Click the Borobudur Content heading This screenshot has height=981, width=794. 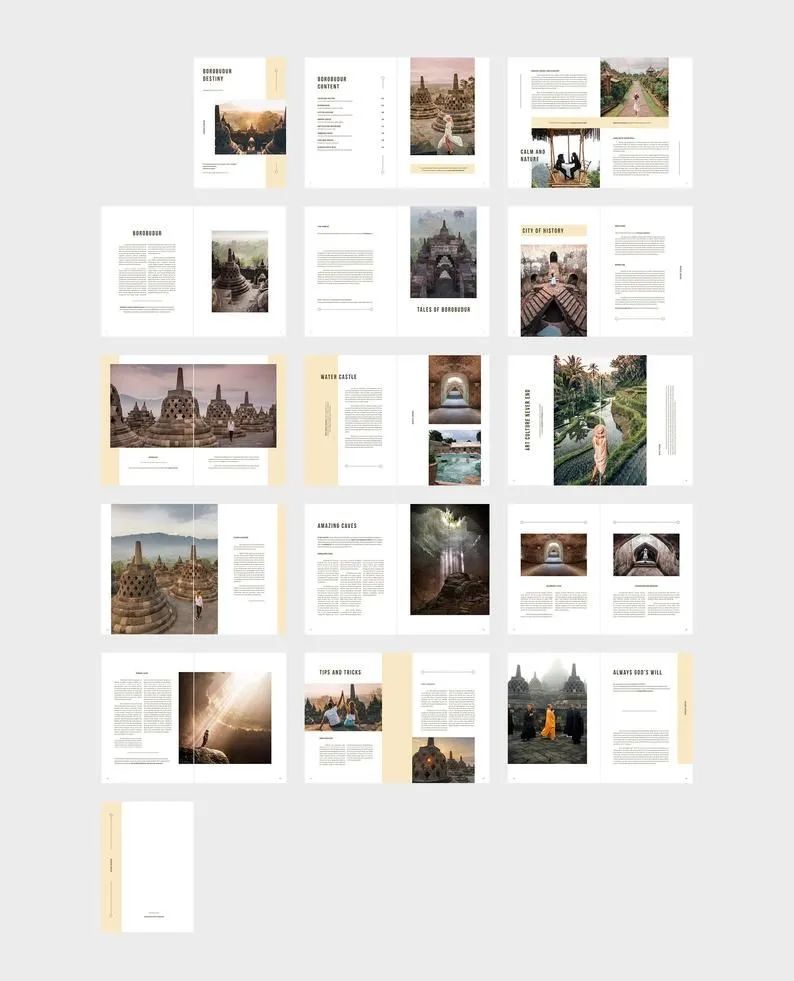tap(332, 83)
